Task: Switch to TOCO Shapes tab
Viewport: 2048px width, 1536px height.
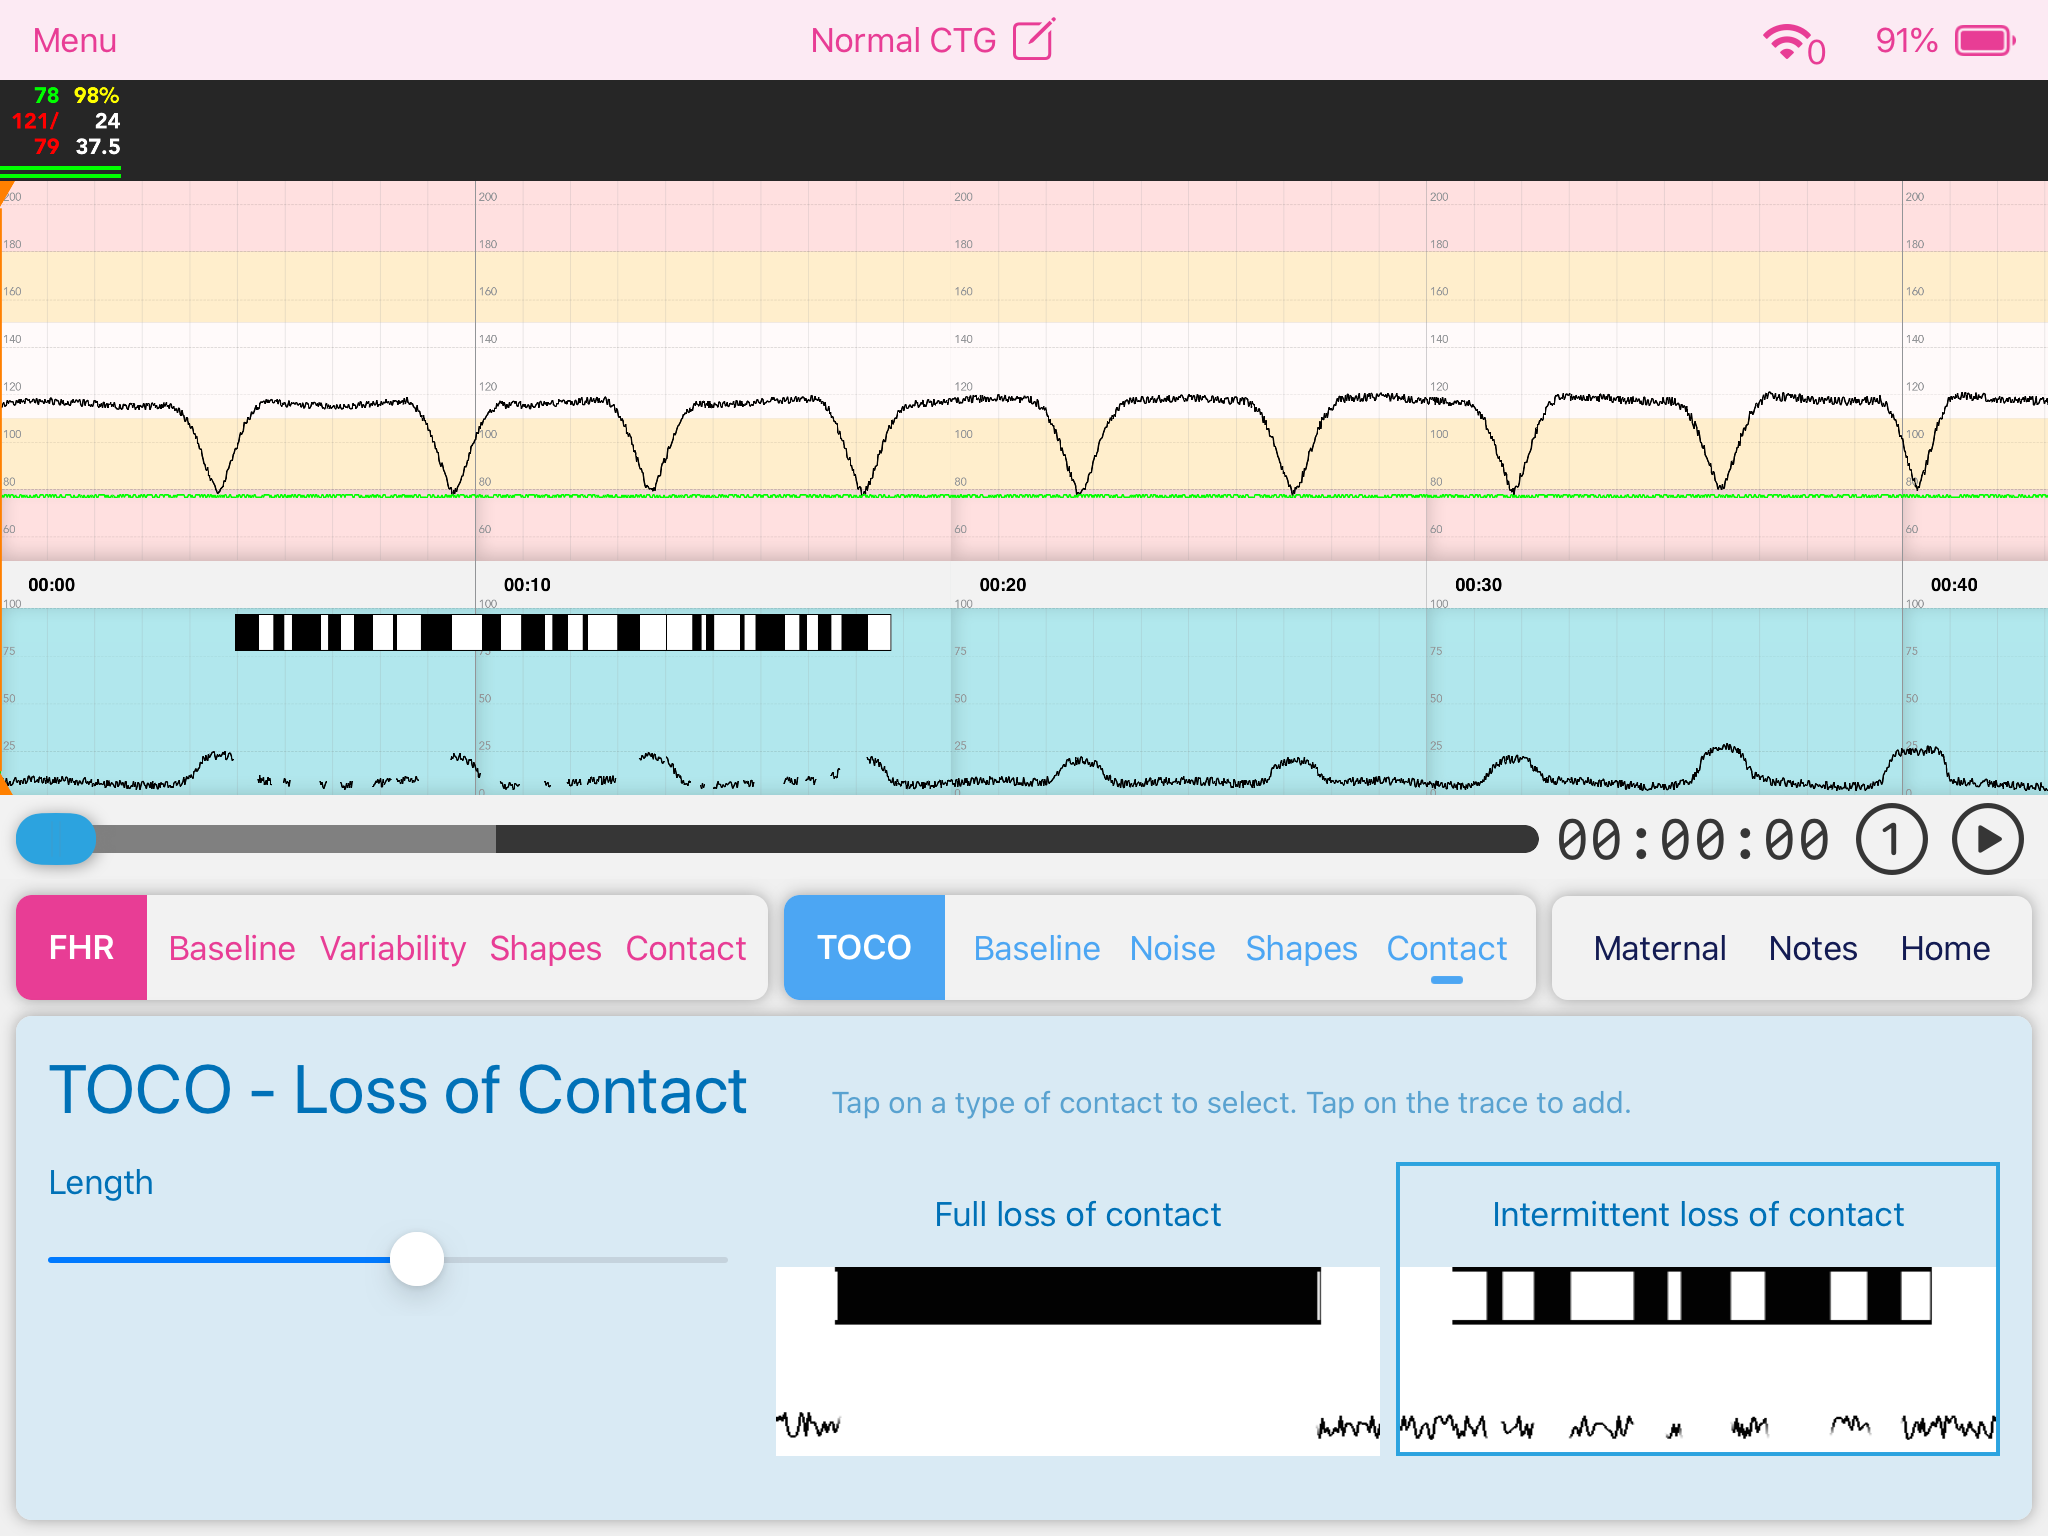Action: tap(1301, 948)
